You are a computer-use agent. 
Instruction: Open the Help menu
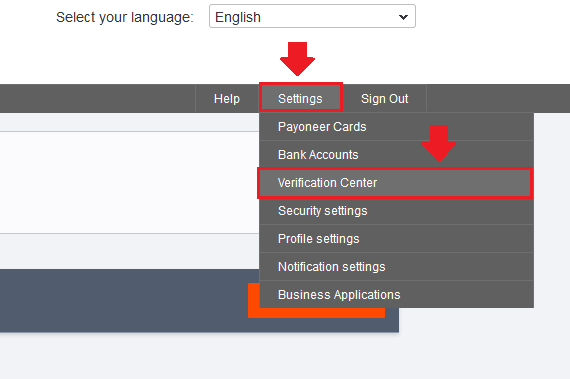(x=227, y=98)
